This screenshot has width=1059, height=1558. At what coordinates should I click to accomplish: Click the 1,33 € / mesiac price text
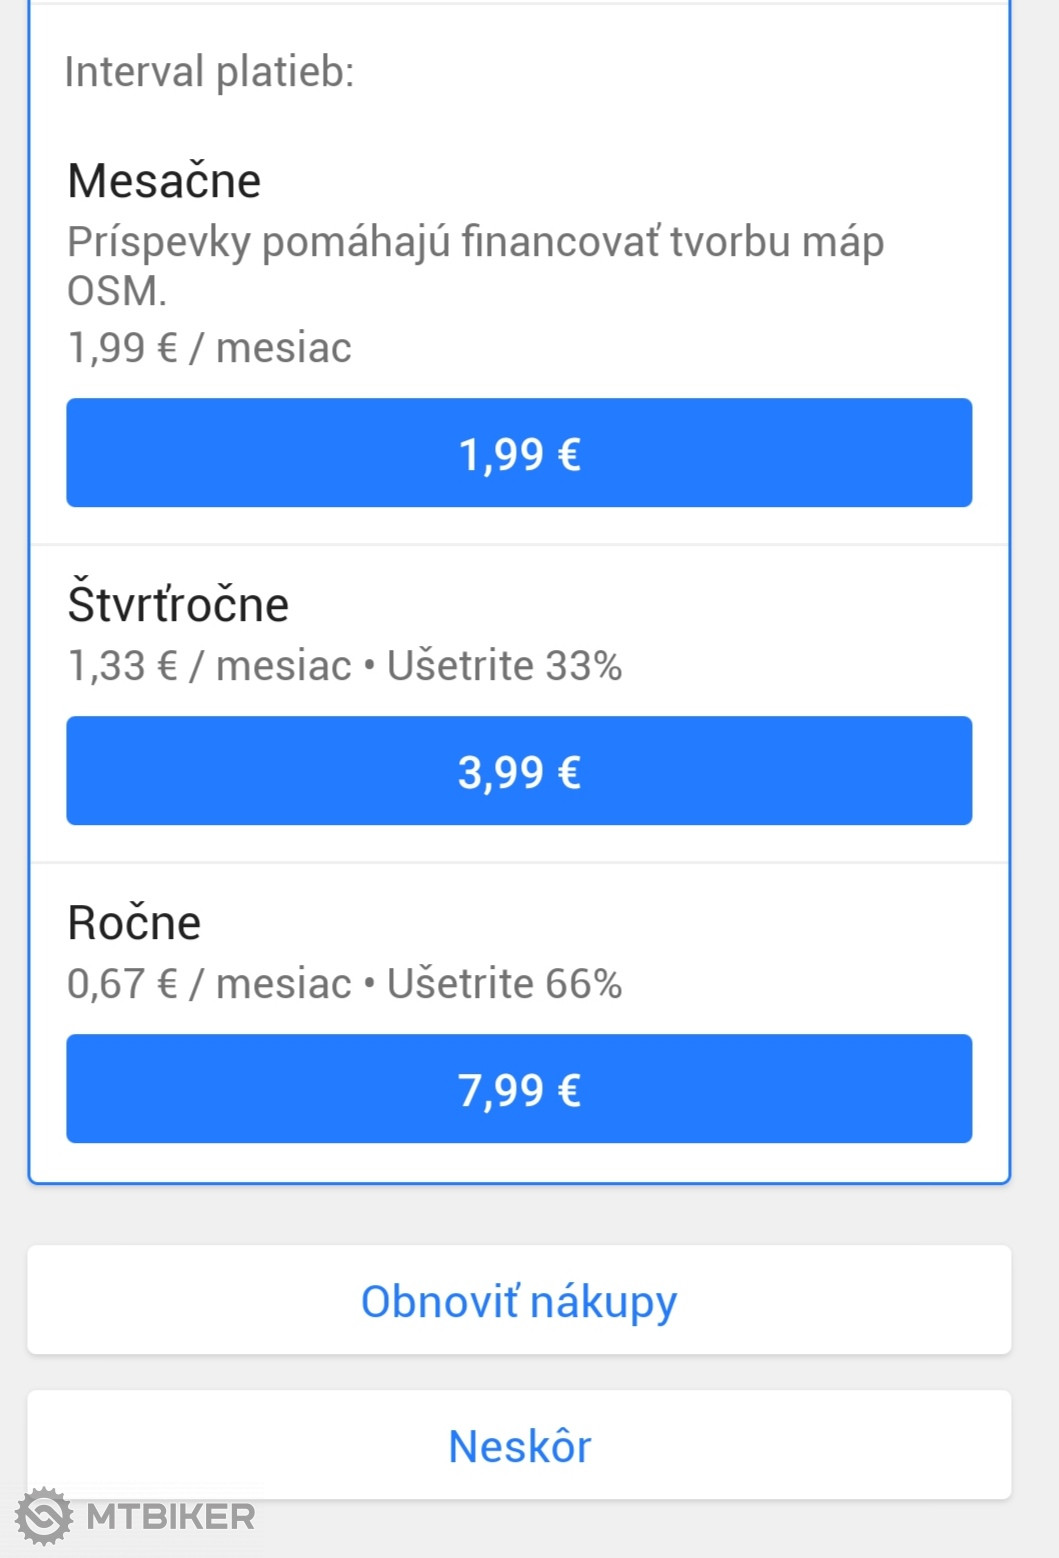(209, 666)
